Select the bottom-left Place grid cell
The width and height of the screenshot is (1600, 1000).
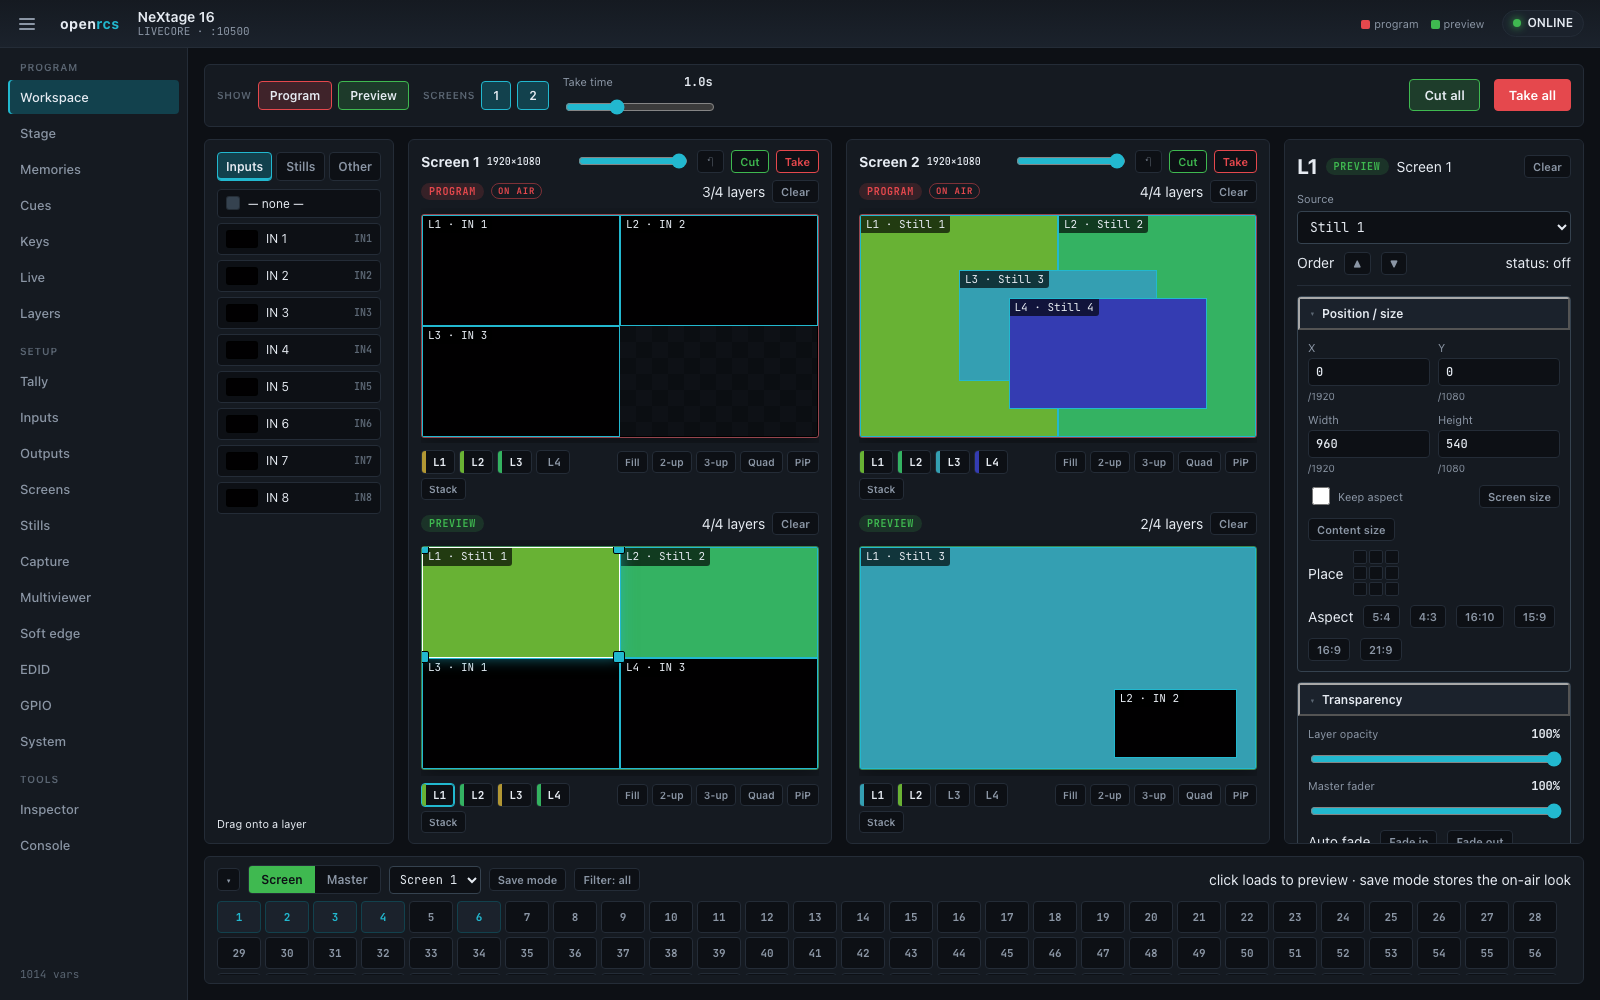coord(1360,589)
